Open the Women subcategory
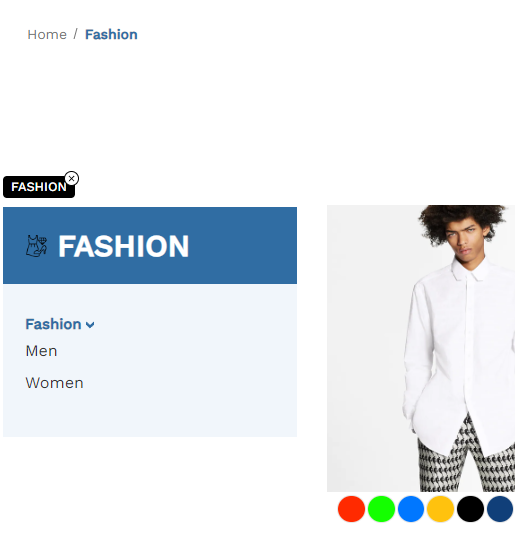The height and width of the screenshot is (535, 515). coord(54,383)
